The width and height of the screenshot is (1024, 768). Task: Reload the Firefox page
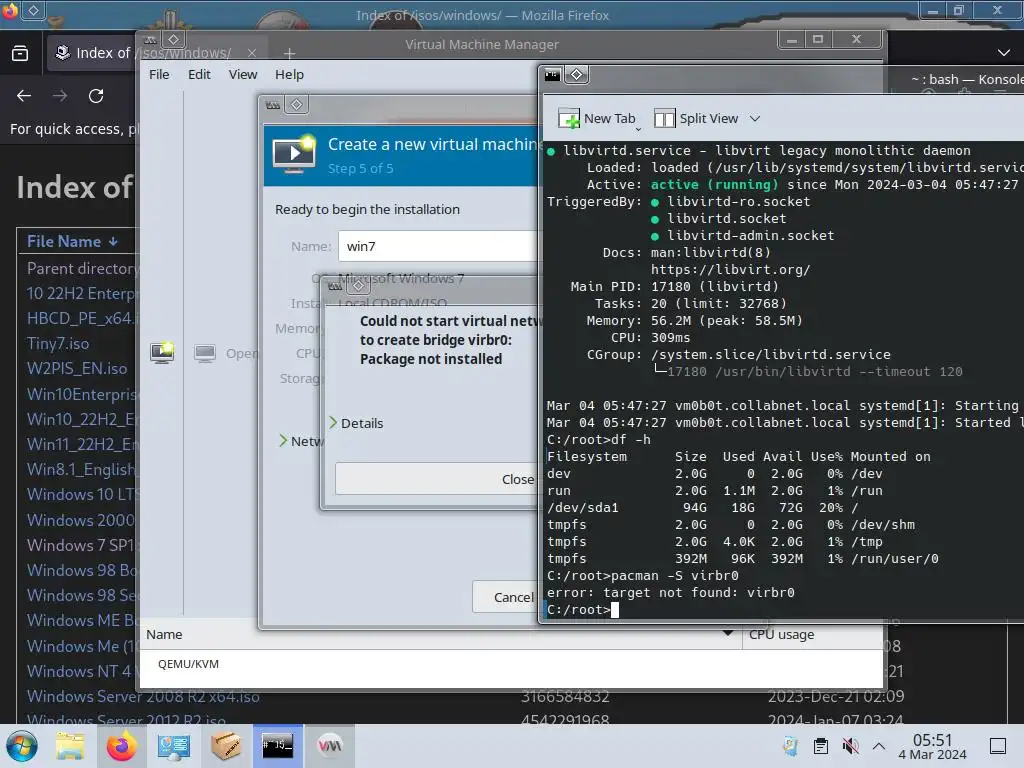pos(96,96)
